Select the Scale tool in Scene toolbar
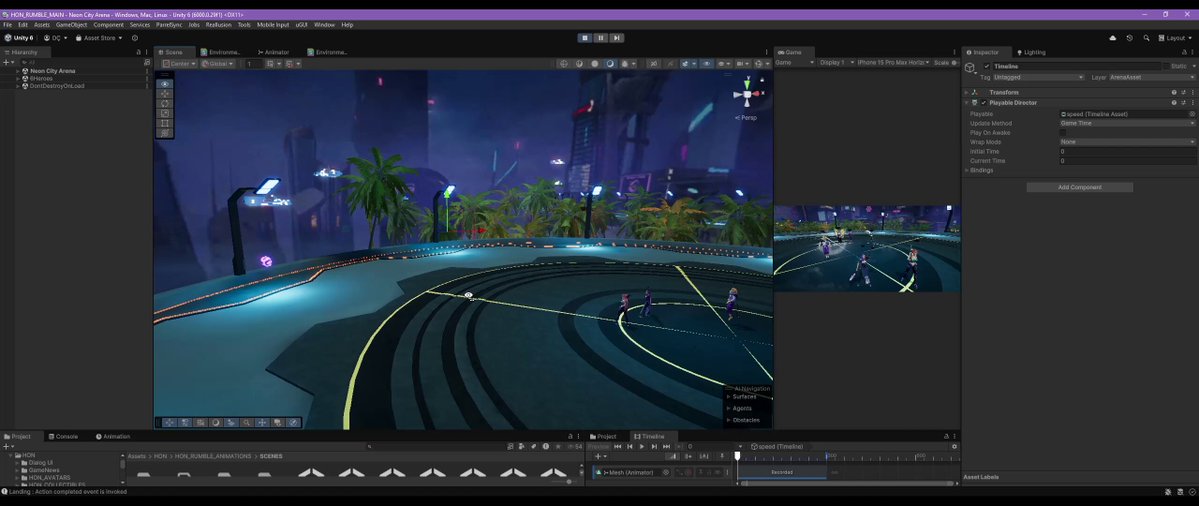The height and width of the screenshot is (506, 1199). (164, 113)
